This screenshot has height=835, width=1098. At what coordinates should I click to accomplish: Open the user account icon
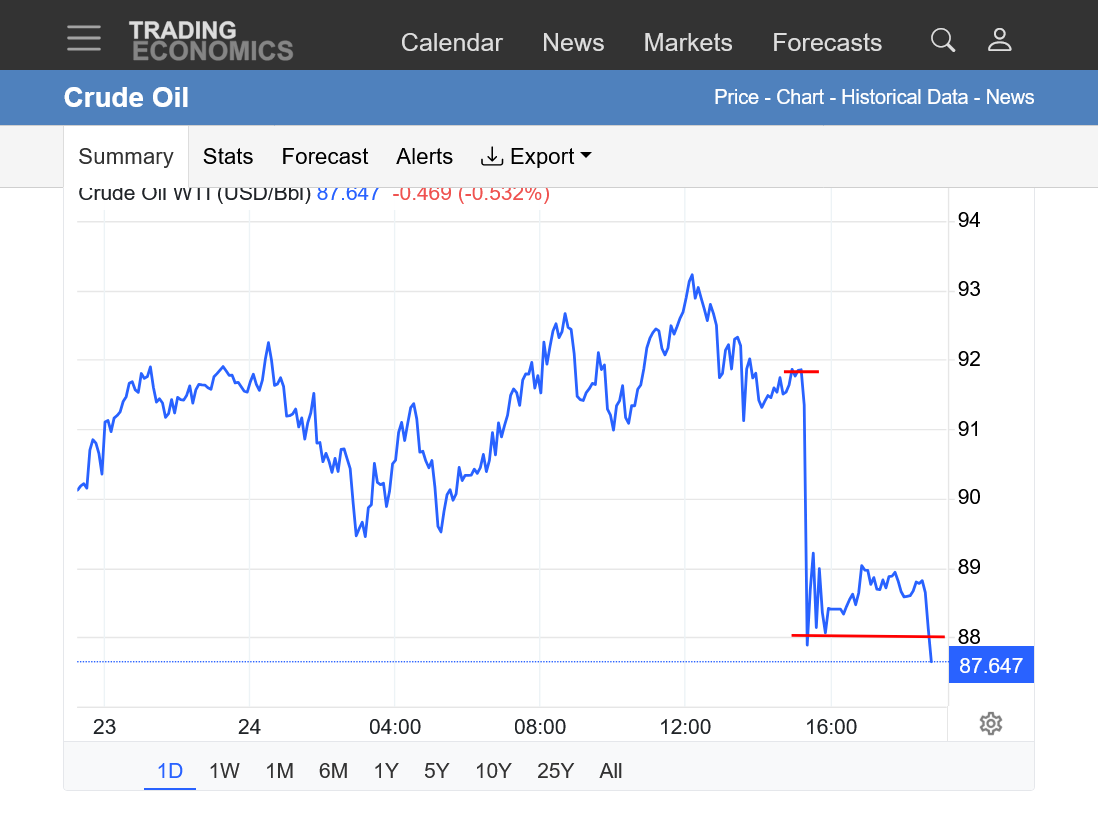tap(999, 40)
